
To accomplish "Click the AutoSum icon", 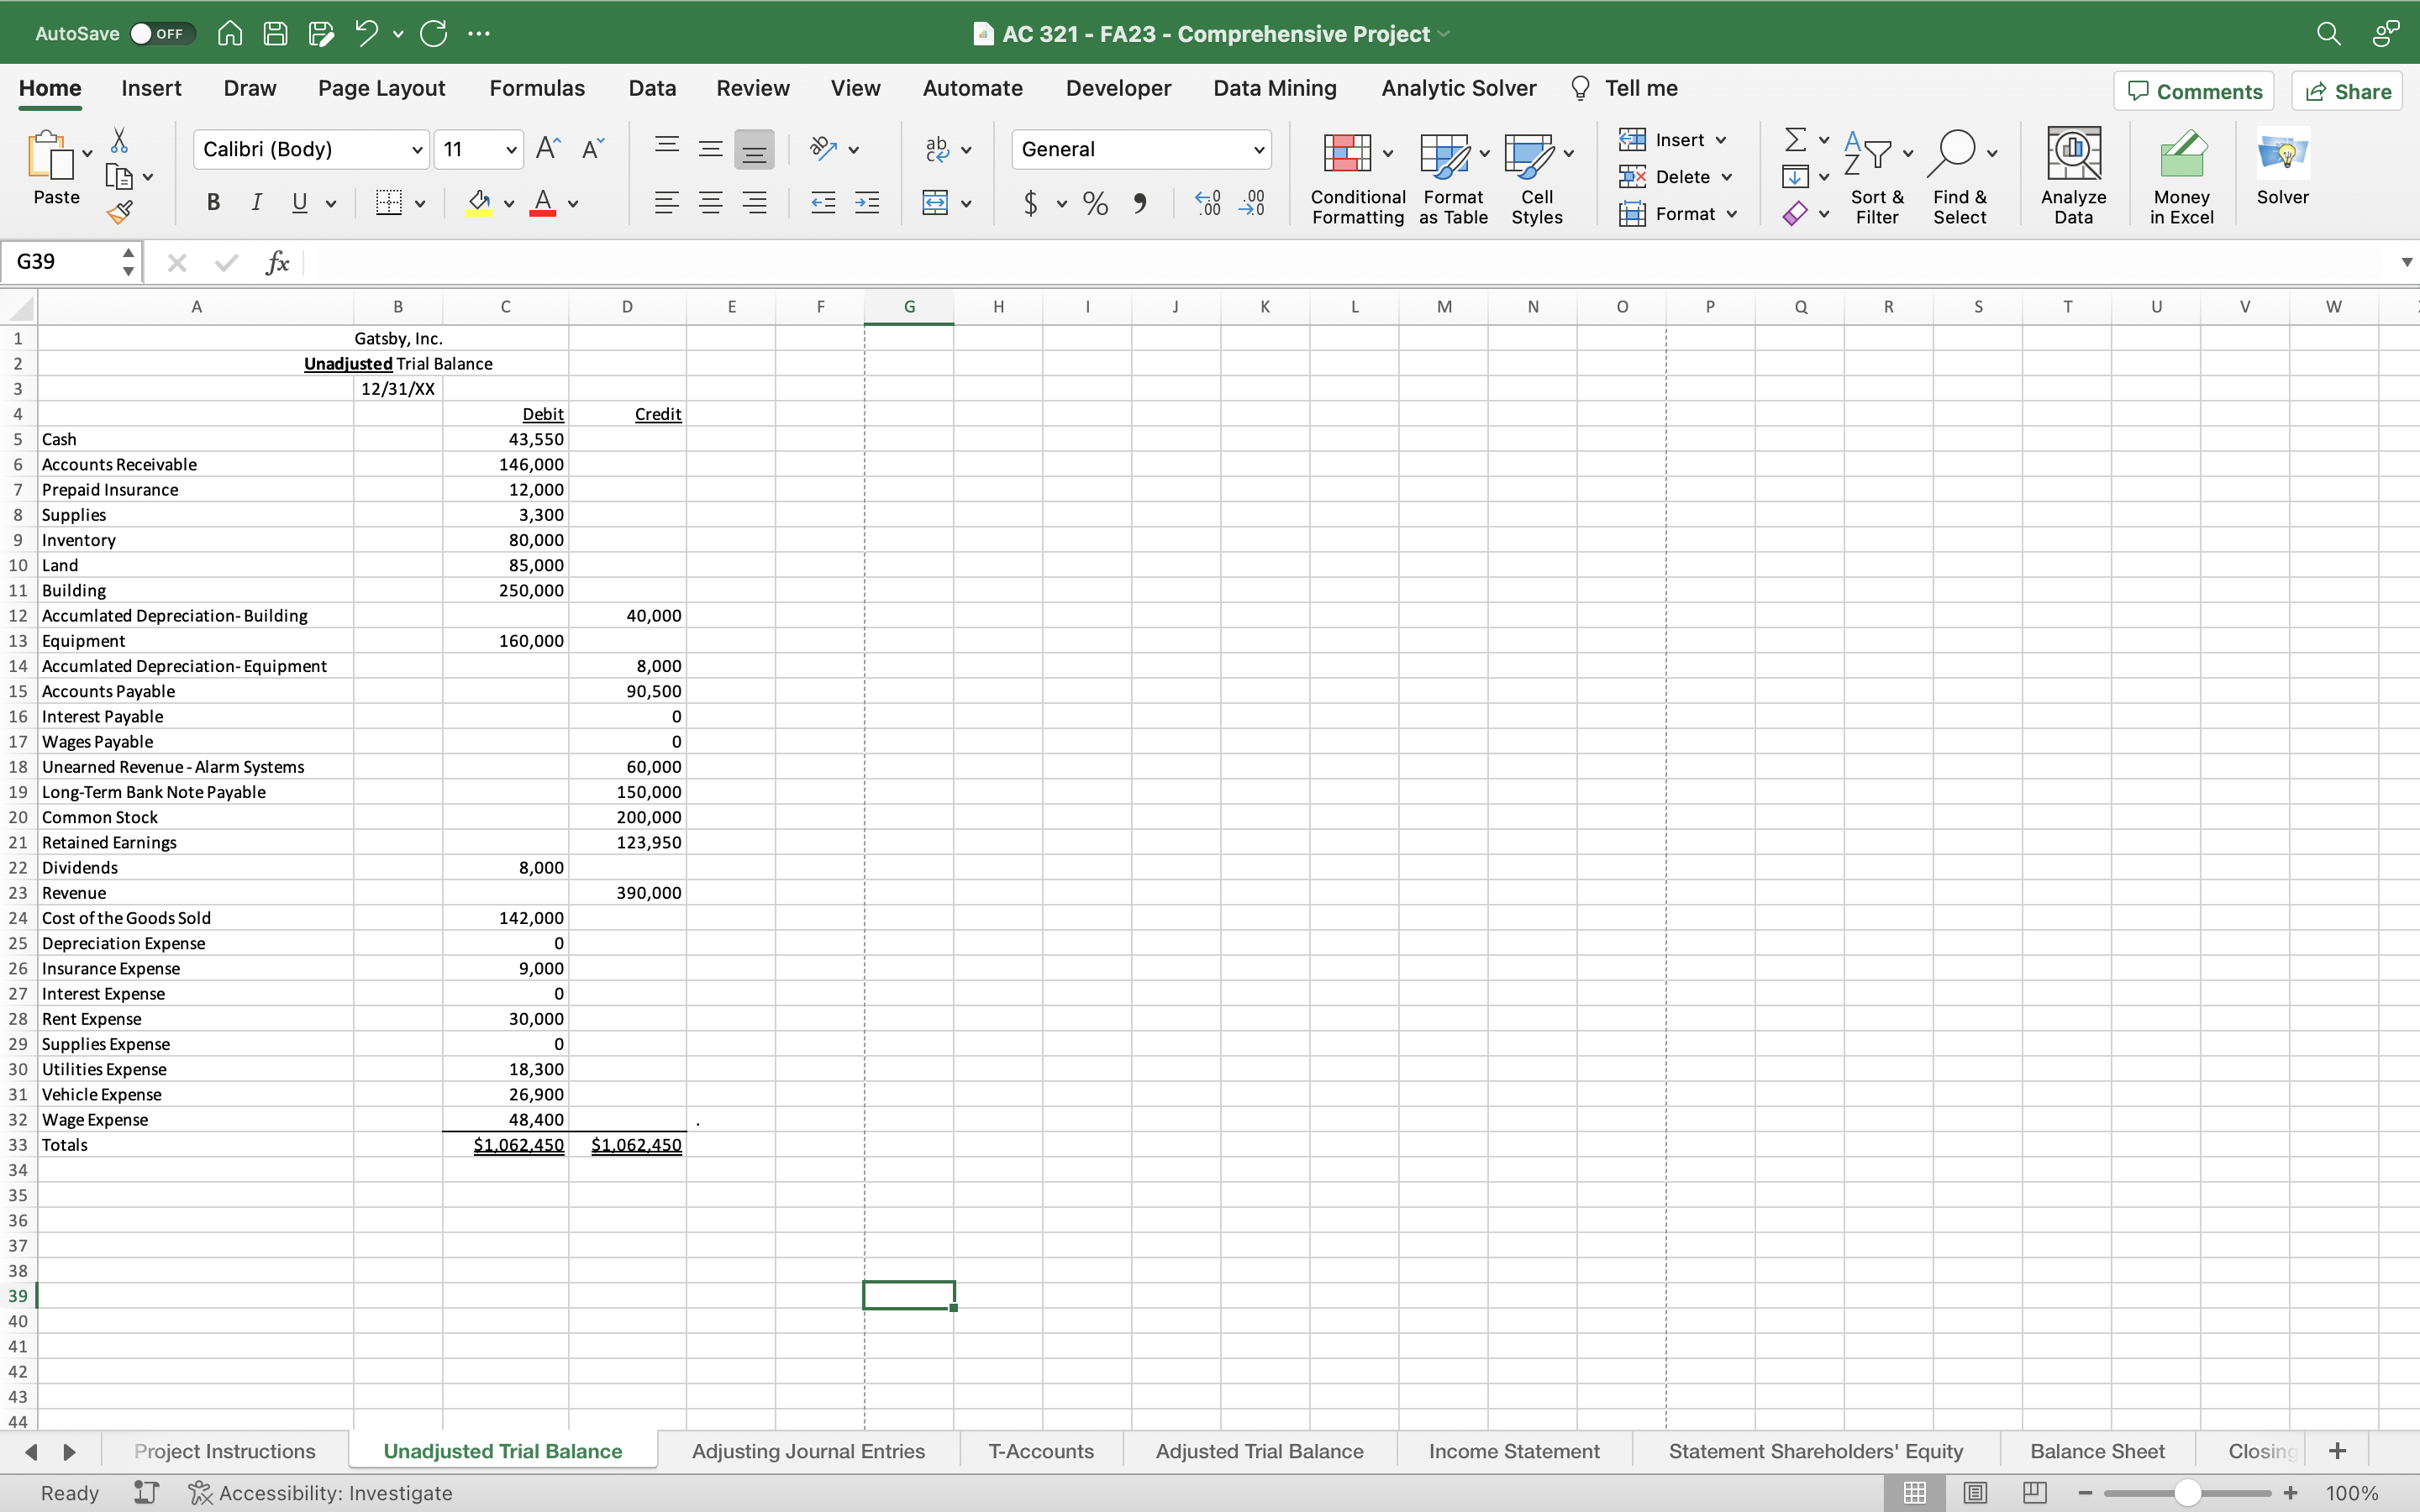I will tap(1794, 139).
